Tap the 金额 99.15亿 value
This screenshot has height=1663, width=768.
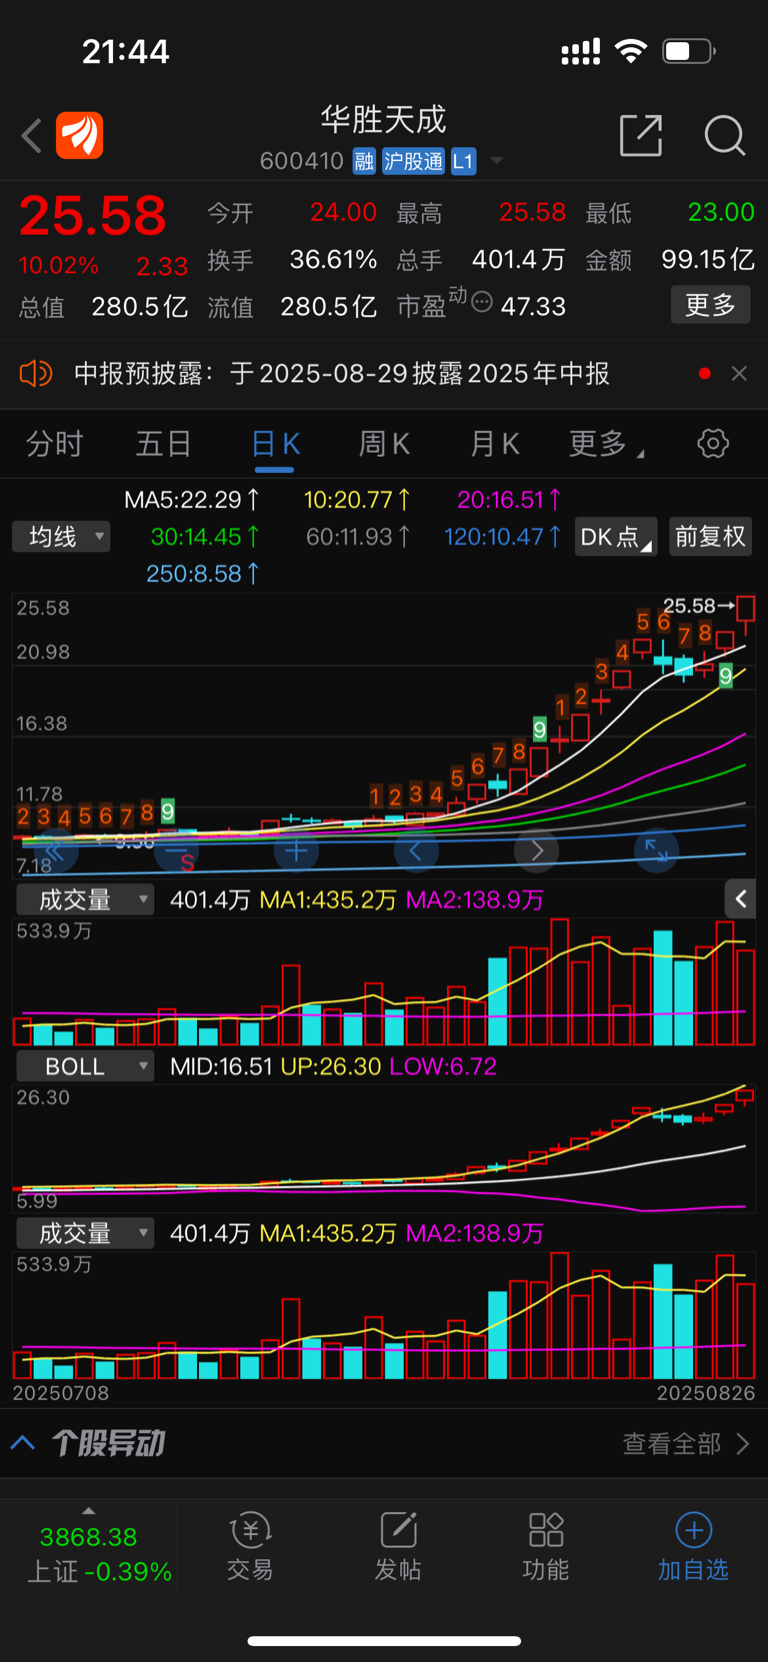708,260
